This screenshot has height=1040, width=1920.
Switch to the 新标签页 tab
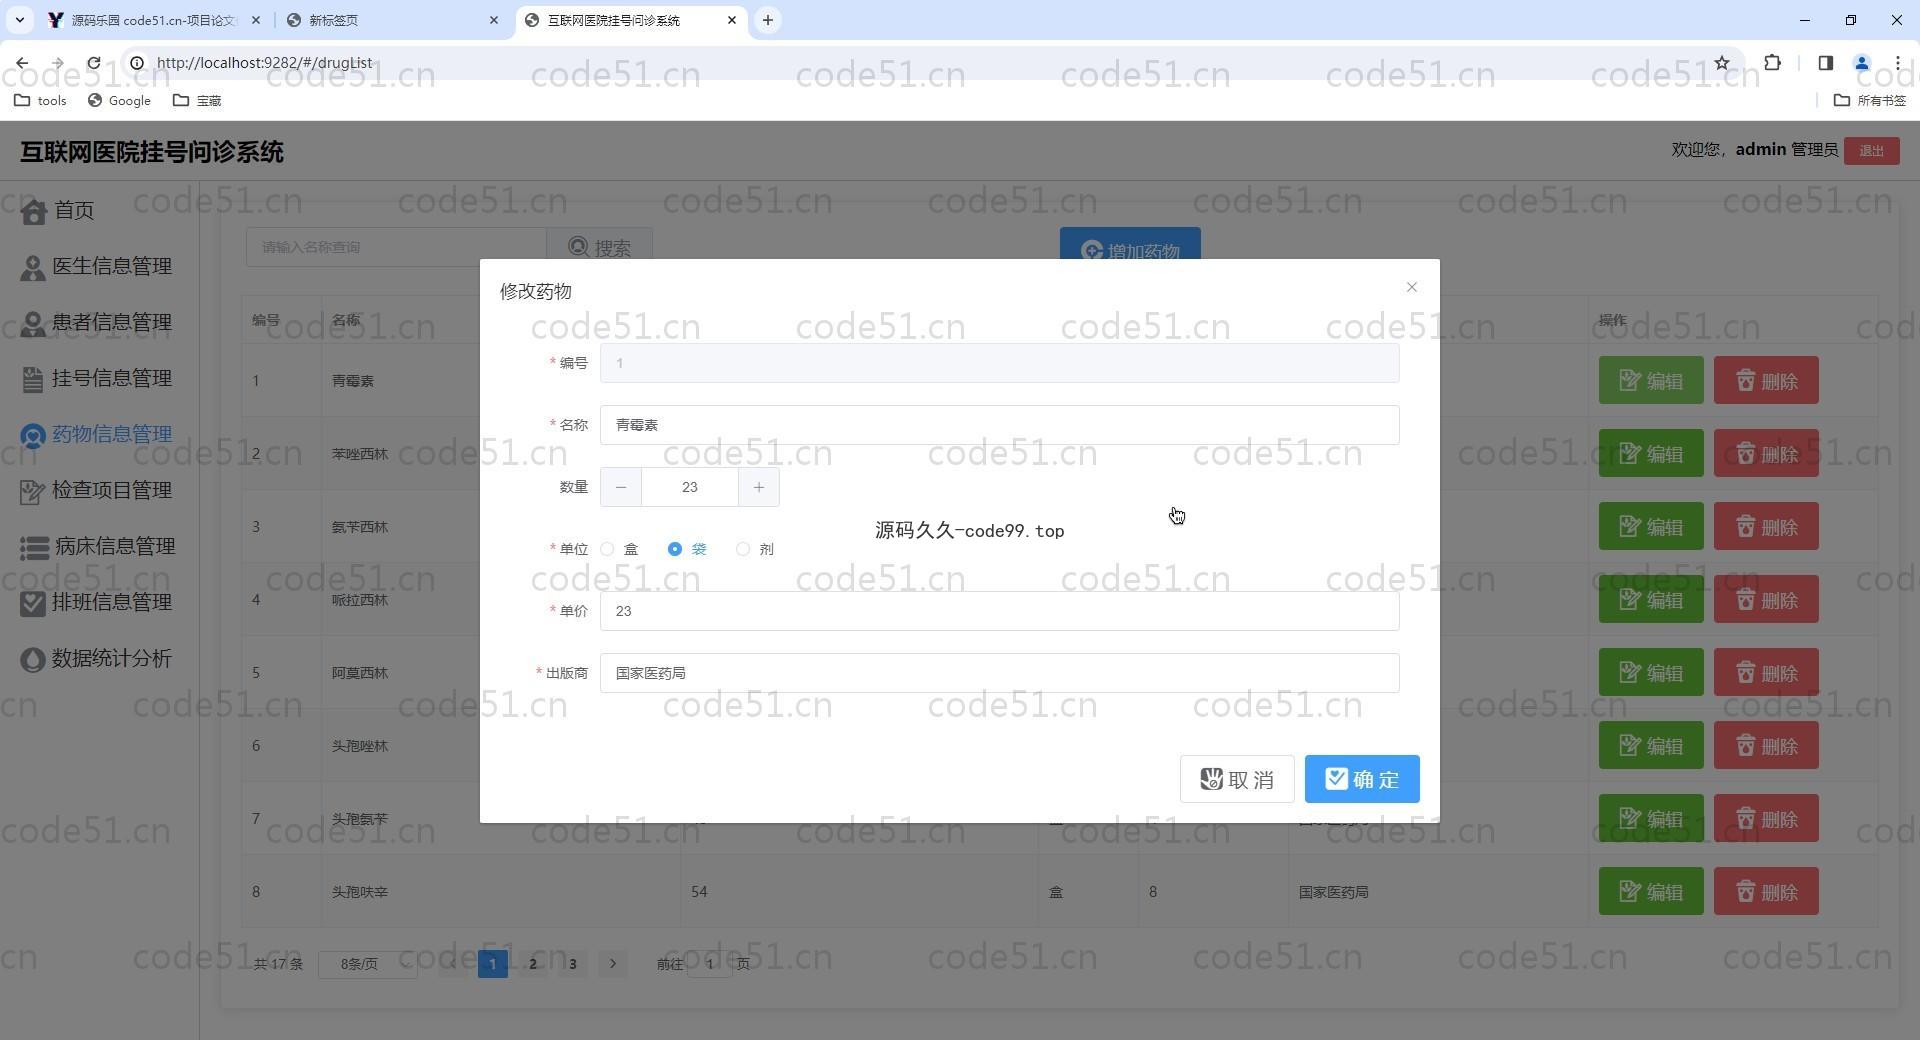click(392, 20)
